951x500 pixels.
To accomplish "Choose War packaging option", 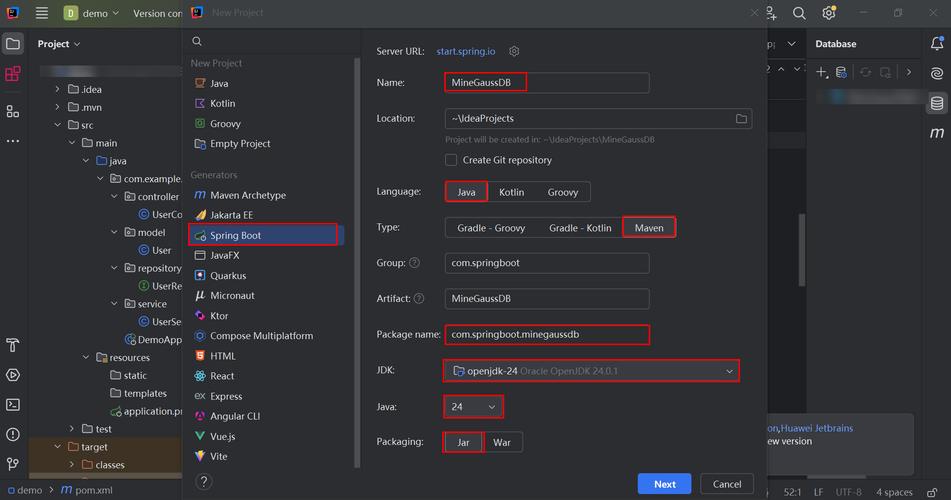I will point(502,442).
